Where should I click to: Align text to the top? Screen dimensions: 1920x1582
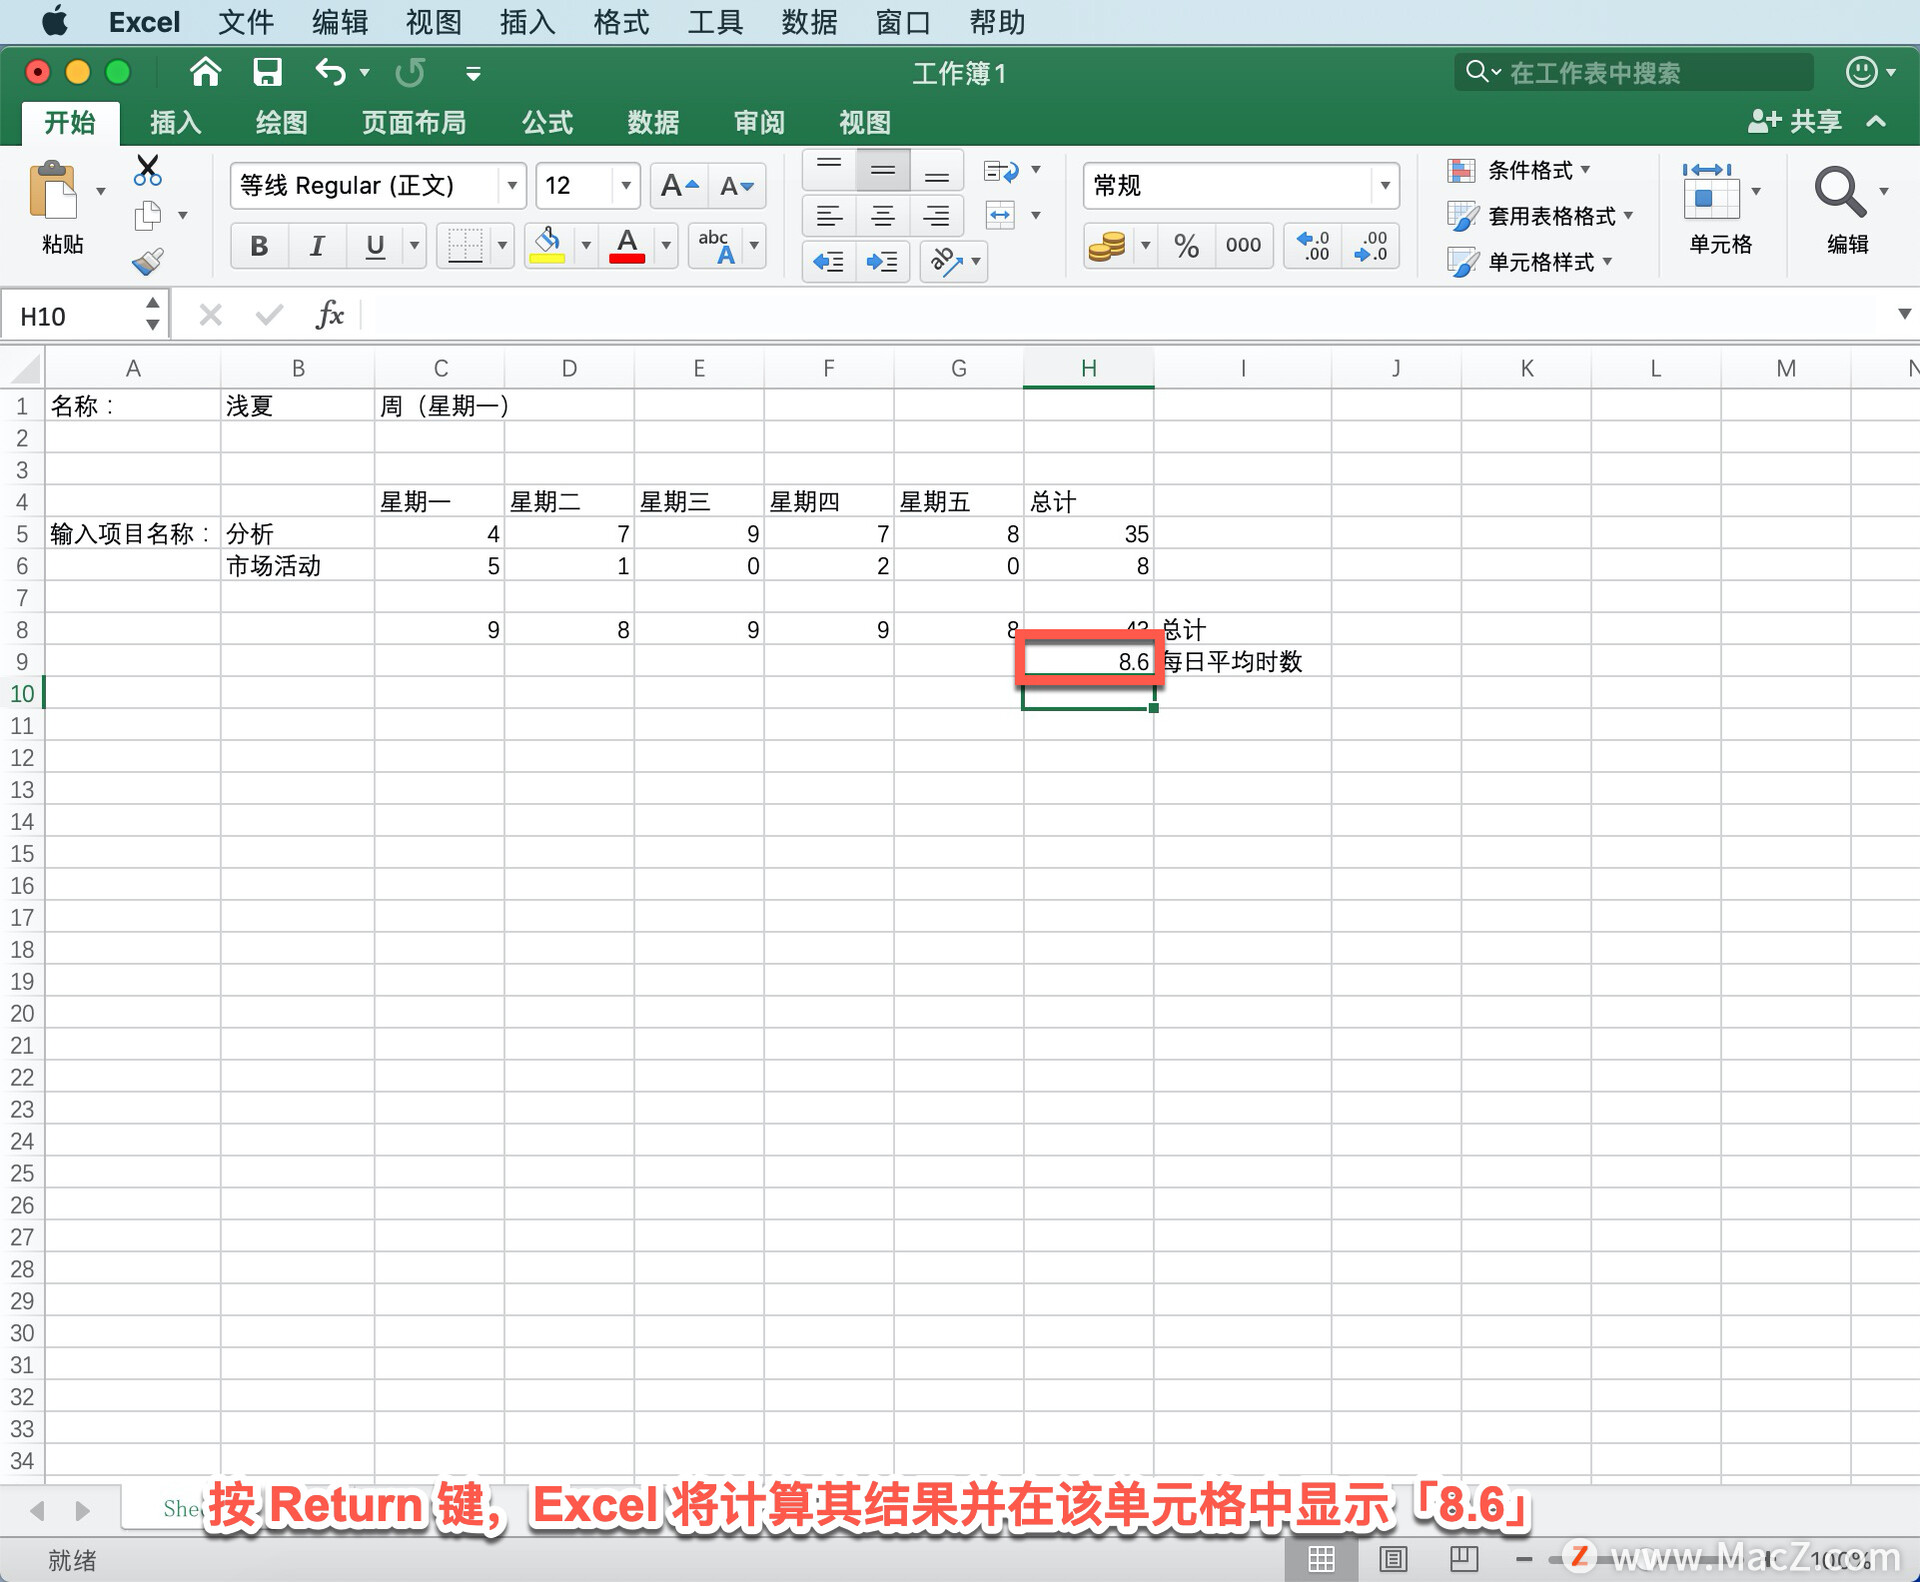pos(829,170)
